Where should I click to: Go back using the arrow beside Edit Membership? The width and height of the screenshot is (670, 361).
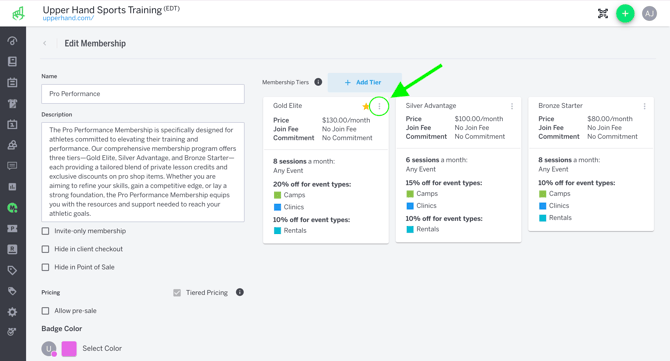[45, 43]
